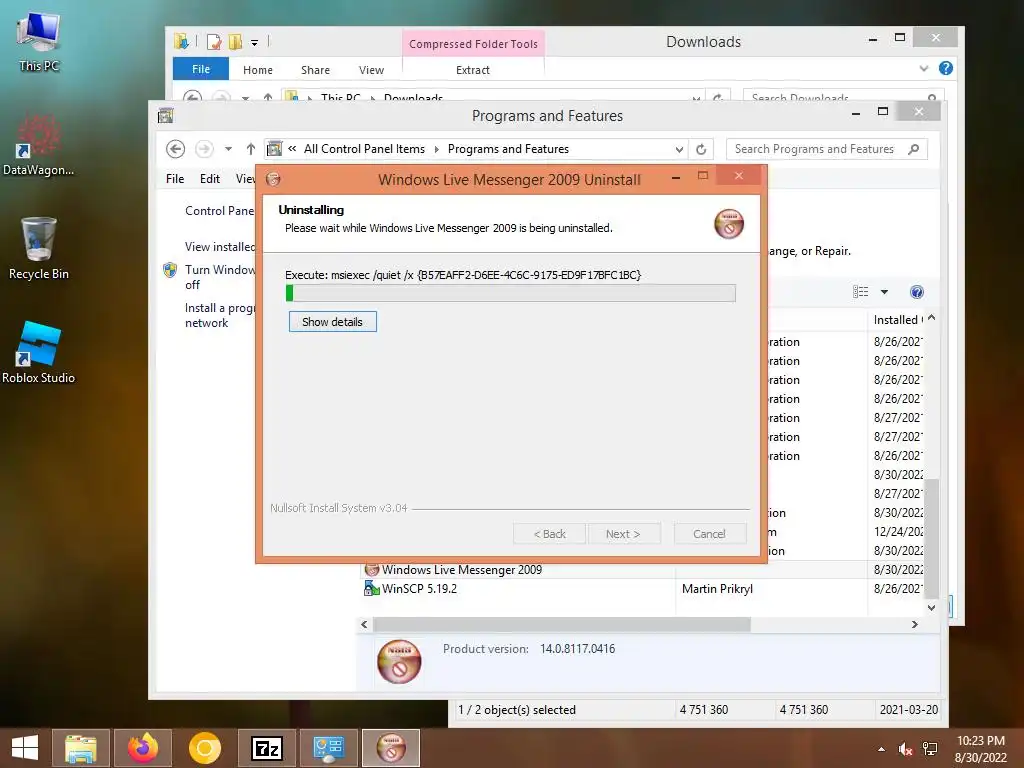Open Customize Quick Access Toolbar dropdown in Downloads
The height and width of the screenshot is (768, 1024).
pos(255,42)
